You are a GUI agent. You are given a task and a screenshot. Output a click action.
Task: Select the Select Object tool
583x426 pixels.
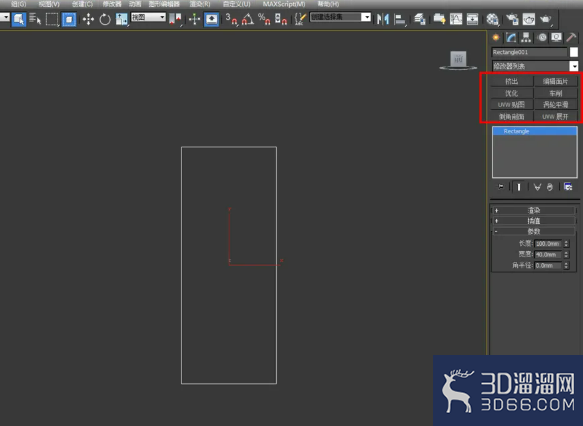19,19
